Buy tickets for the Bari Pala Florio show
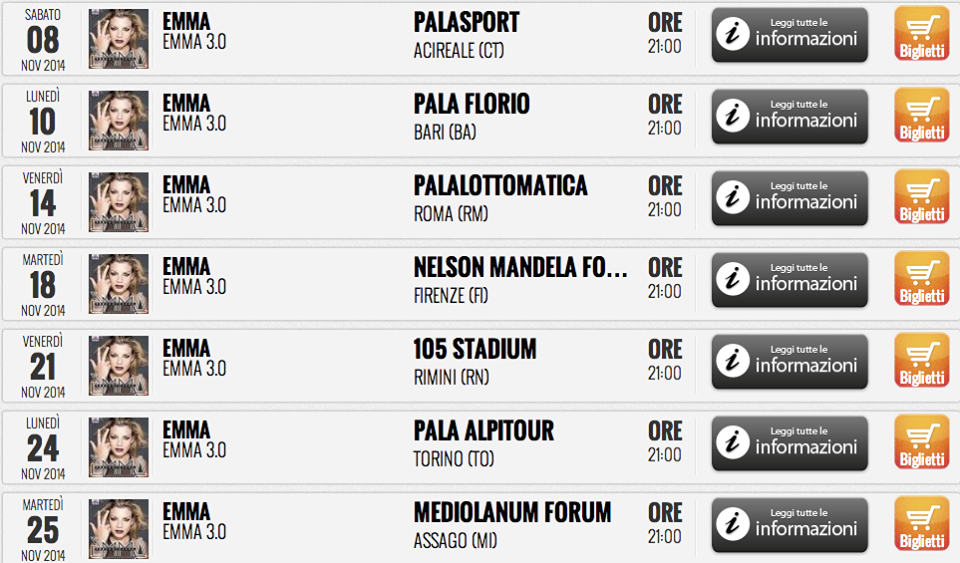 [x=921, y=116]
